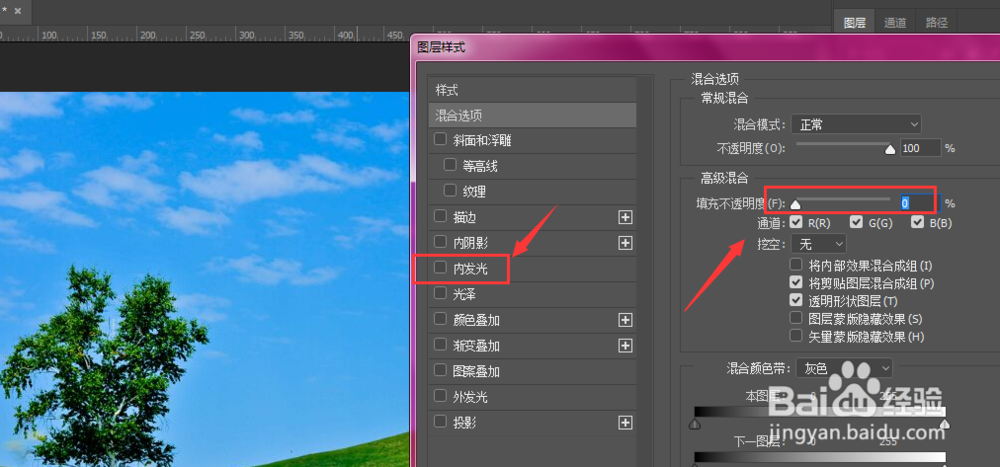Add another Stroke effect with plus icon
1000x467 pixels.
point(625,218)
